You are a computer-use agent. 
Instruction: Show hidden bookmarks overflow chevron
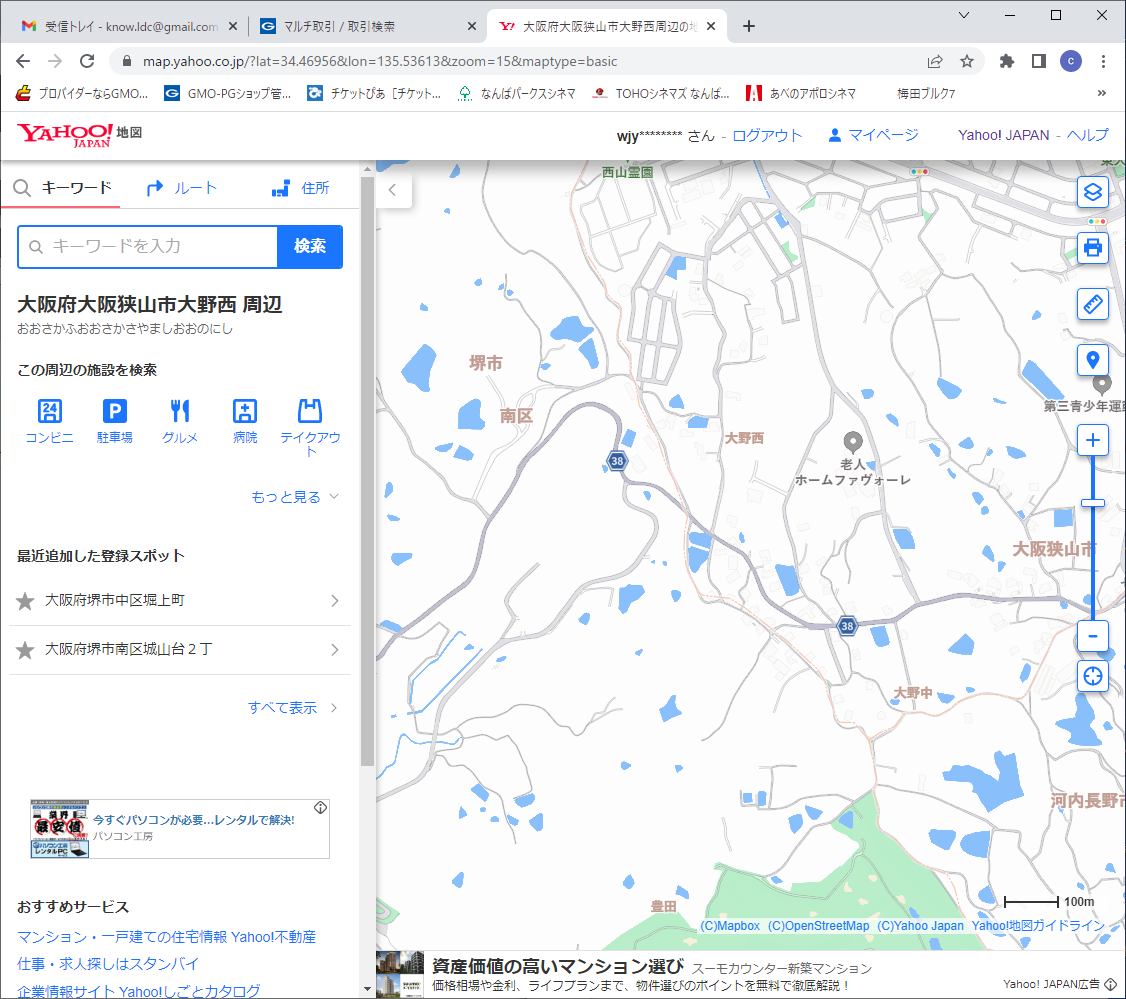click(x=1102, y=94)
